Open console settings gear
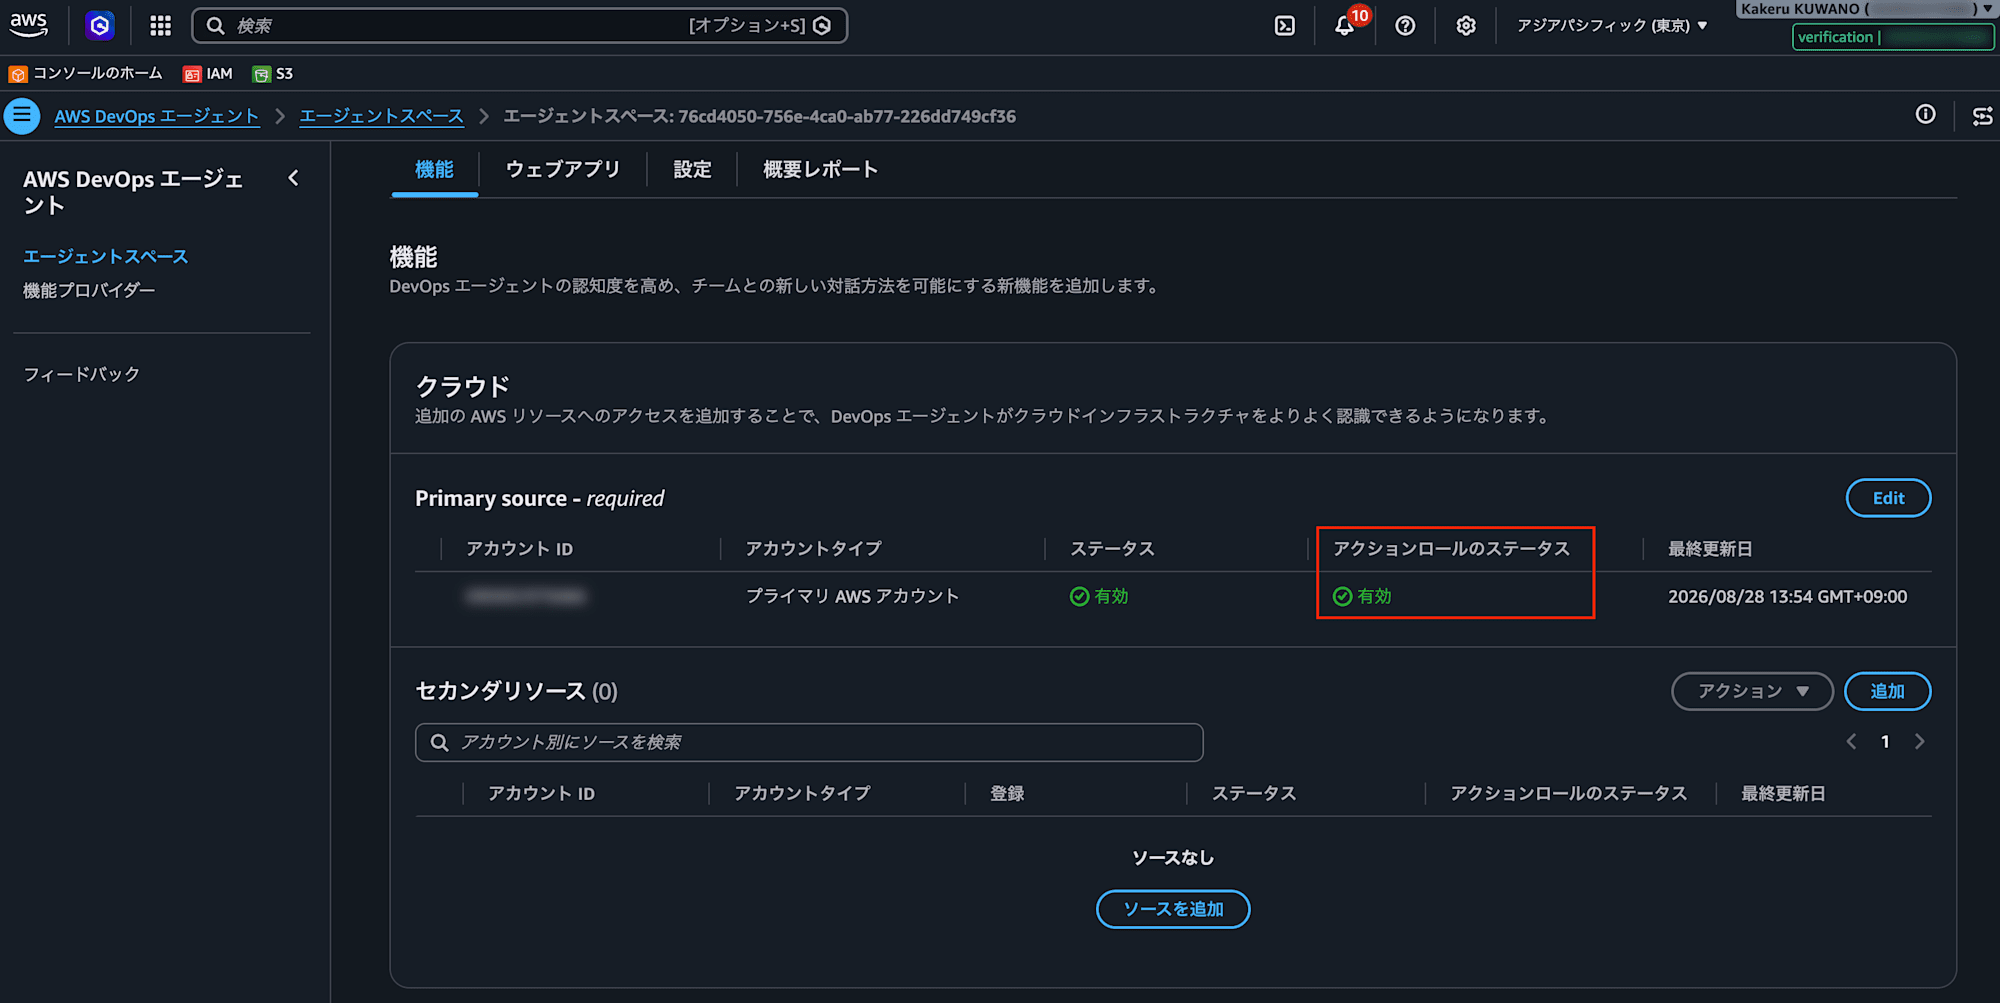Viewport: 2000px width, 1003px height. click(1466, 26)
